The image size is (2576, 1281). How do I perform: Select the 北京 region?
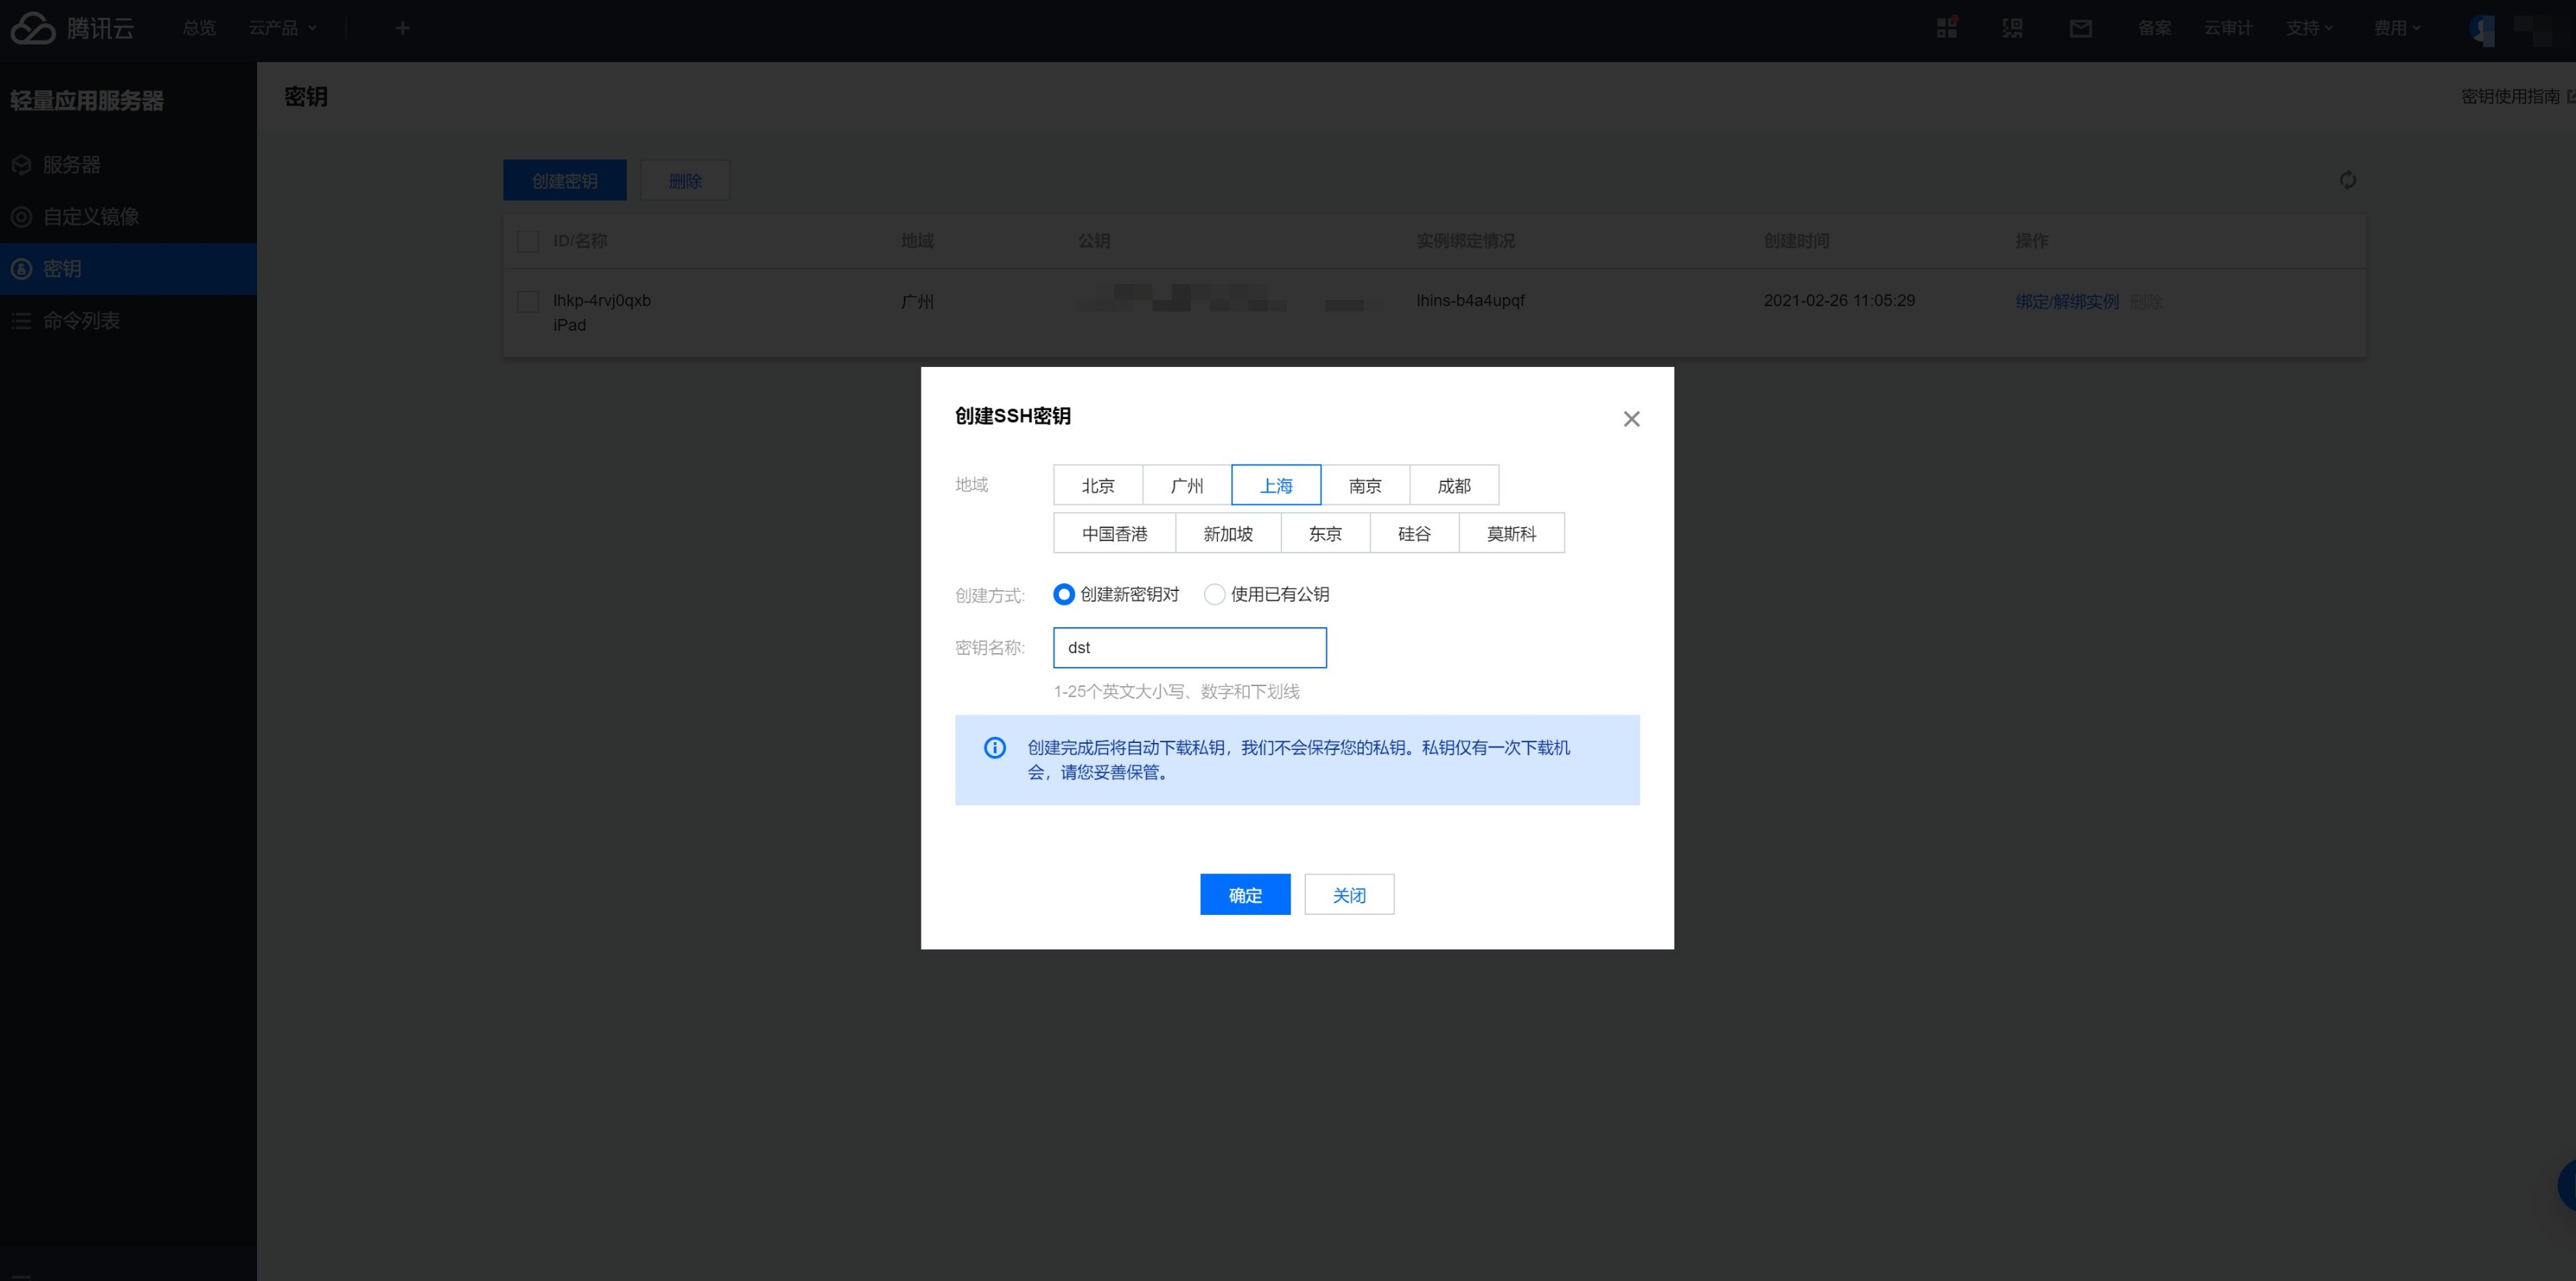(x=1098, y=485)
